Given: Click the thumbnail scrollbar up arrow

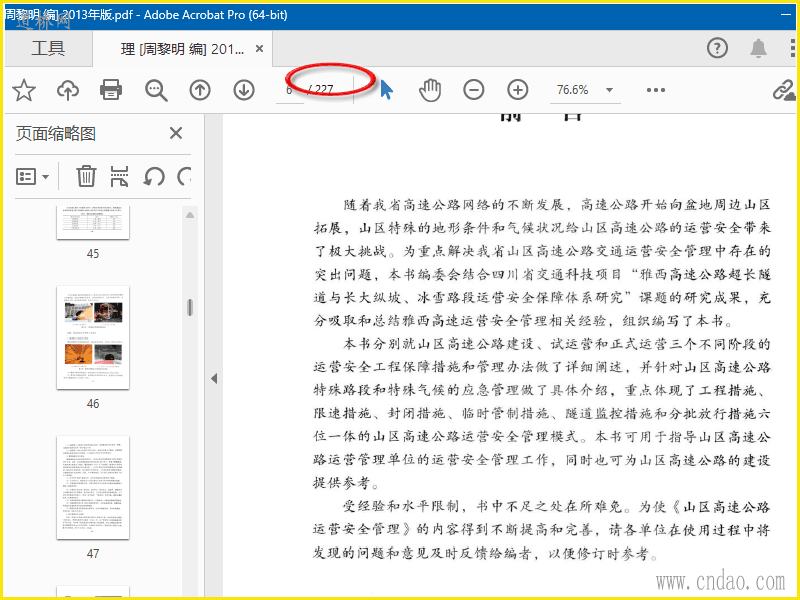Looking at the screenshot, I should coord(190,215).
